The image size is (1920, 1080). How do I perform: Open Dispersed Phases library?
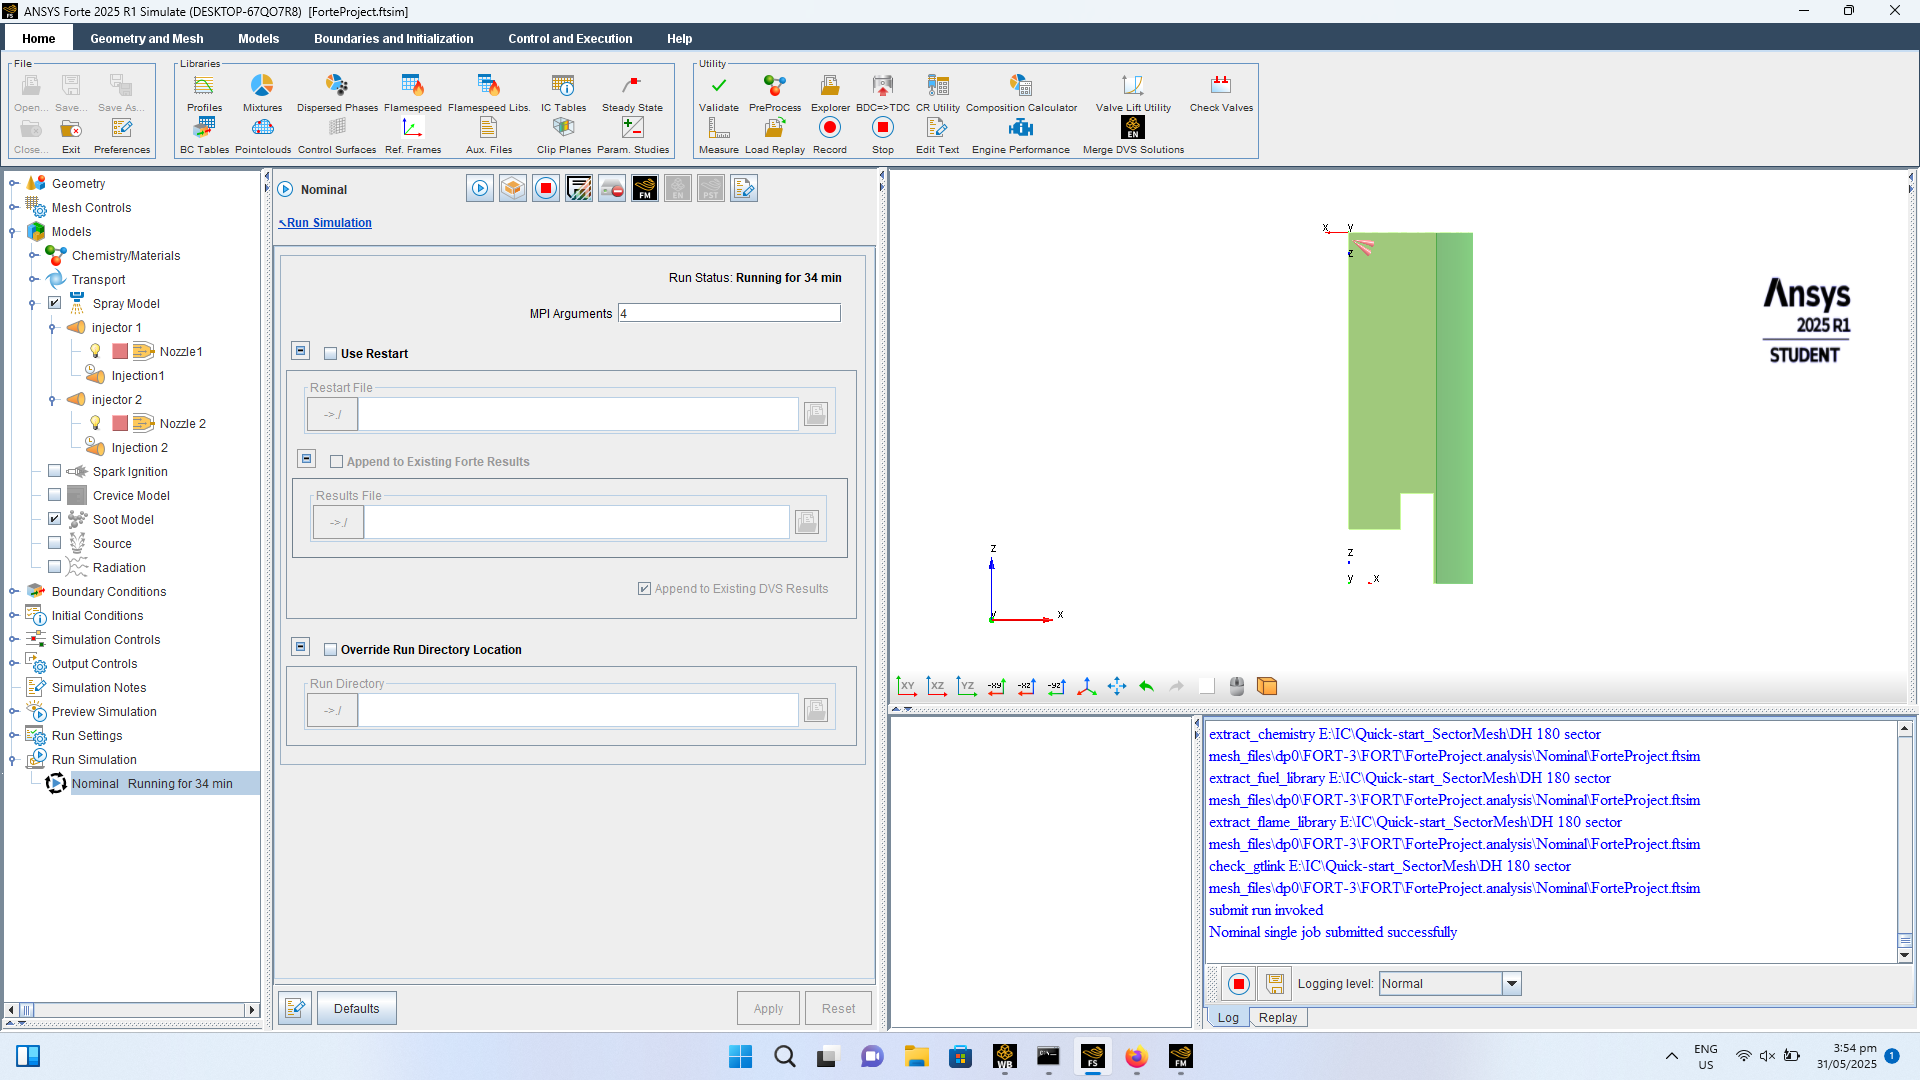coord(337,92)
